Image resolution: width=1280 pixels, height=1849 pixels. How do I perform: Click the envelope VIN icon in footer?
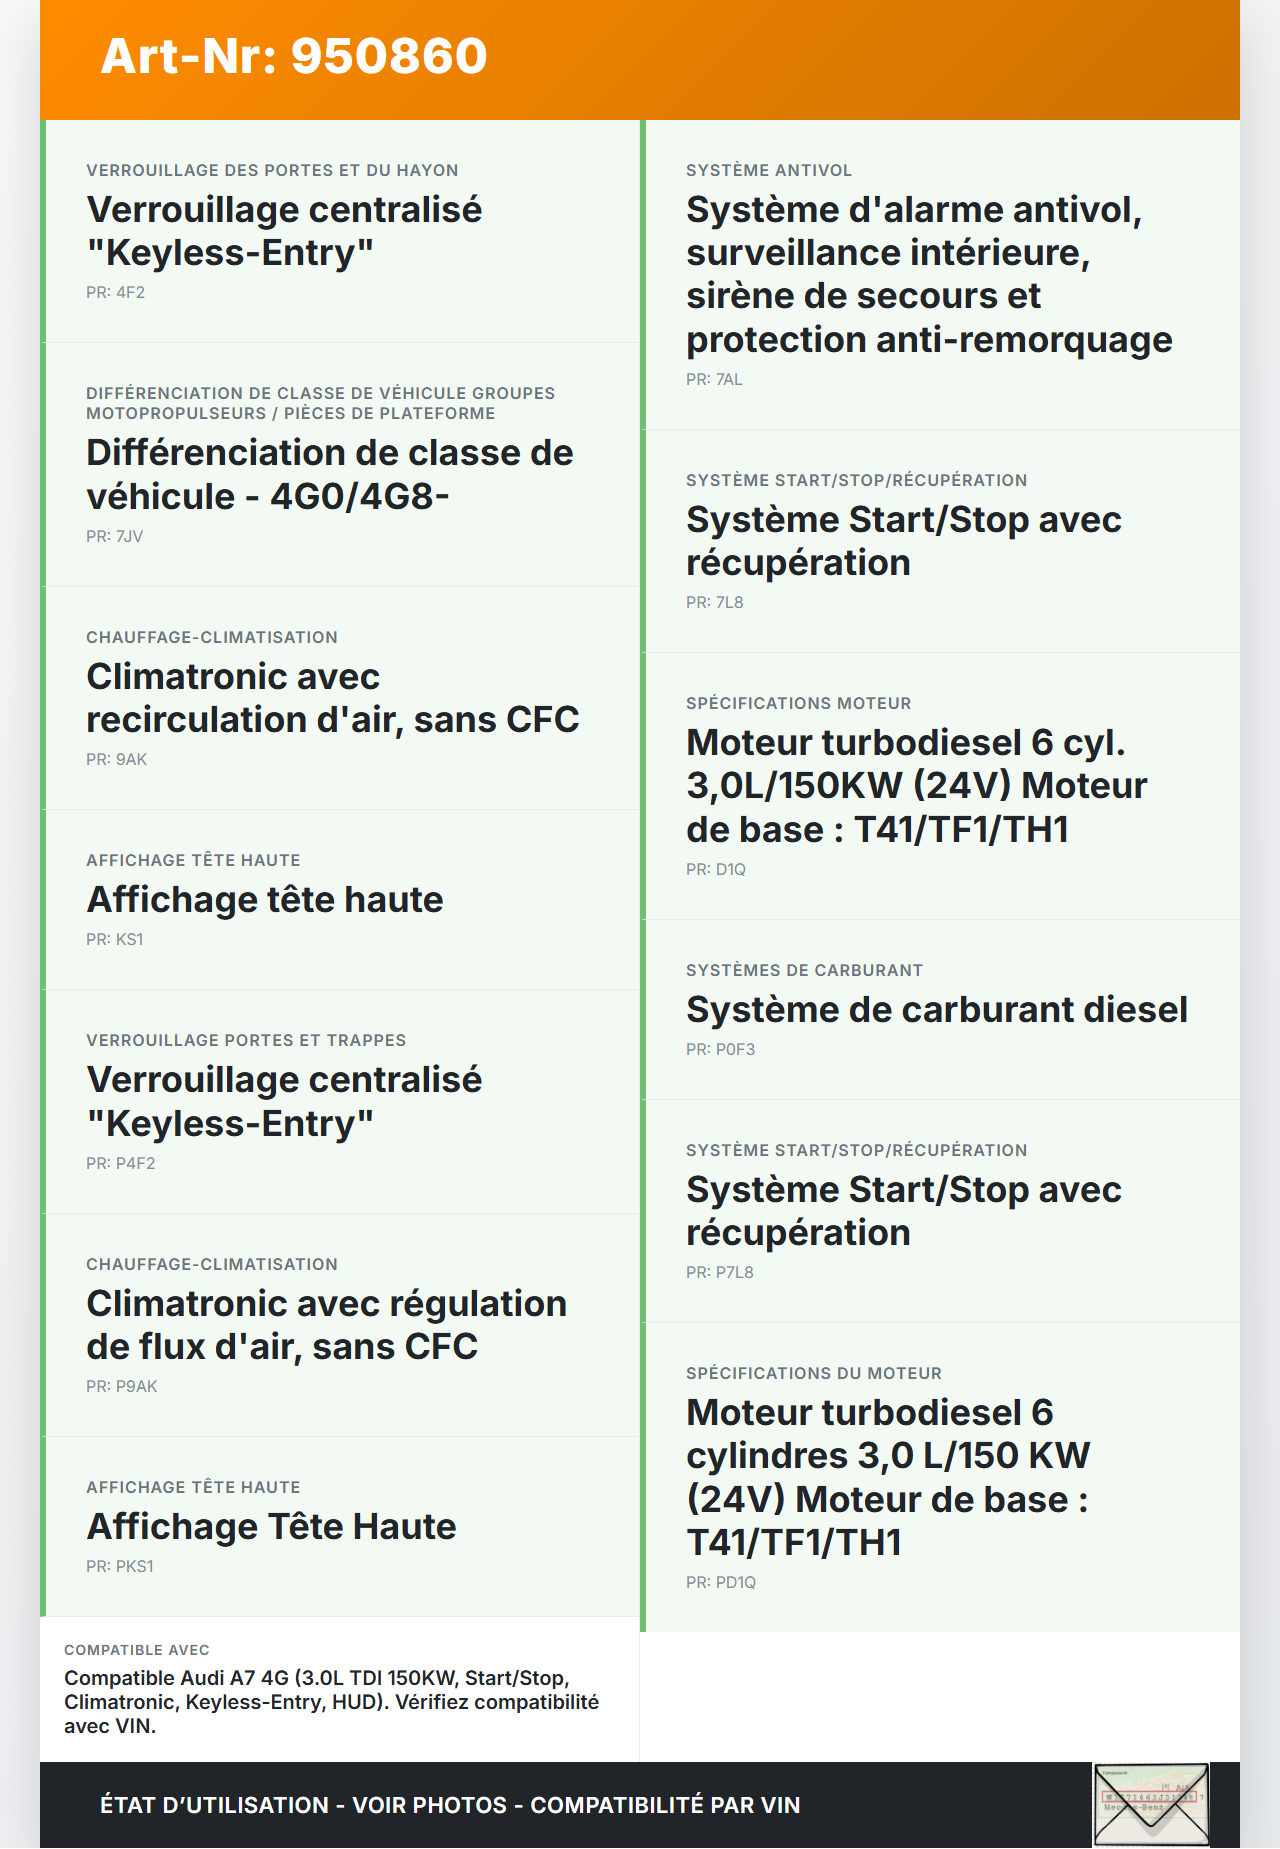[1151, 1804]
